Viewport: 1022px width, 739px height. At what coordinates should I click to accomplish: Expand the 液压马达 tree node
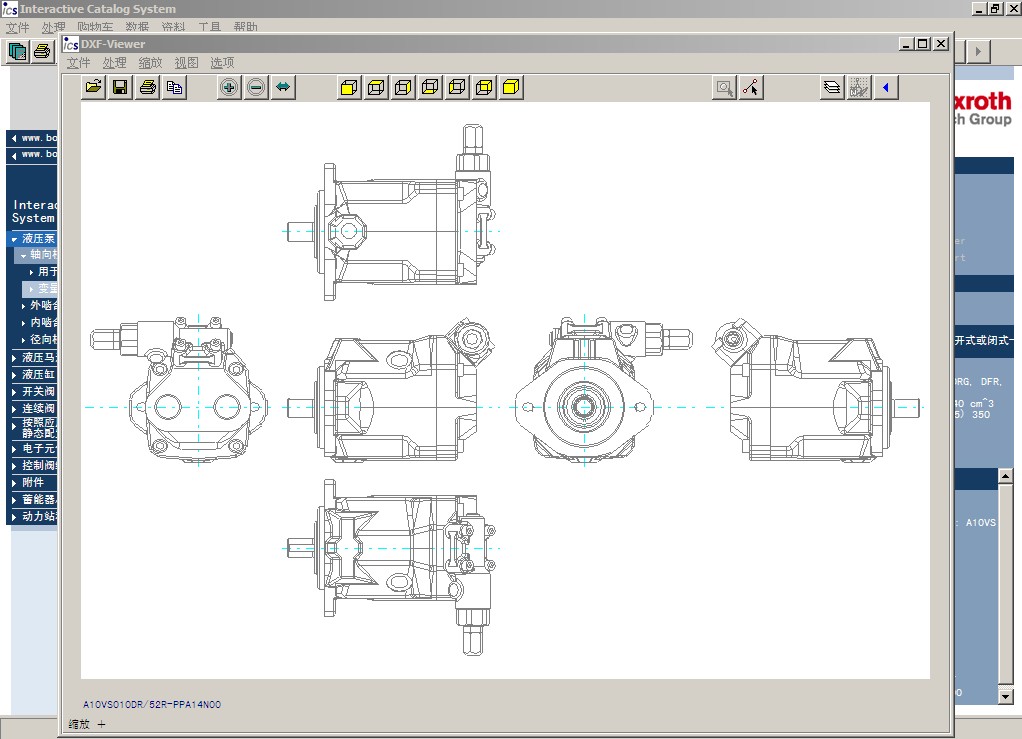pos(14,358)
